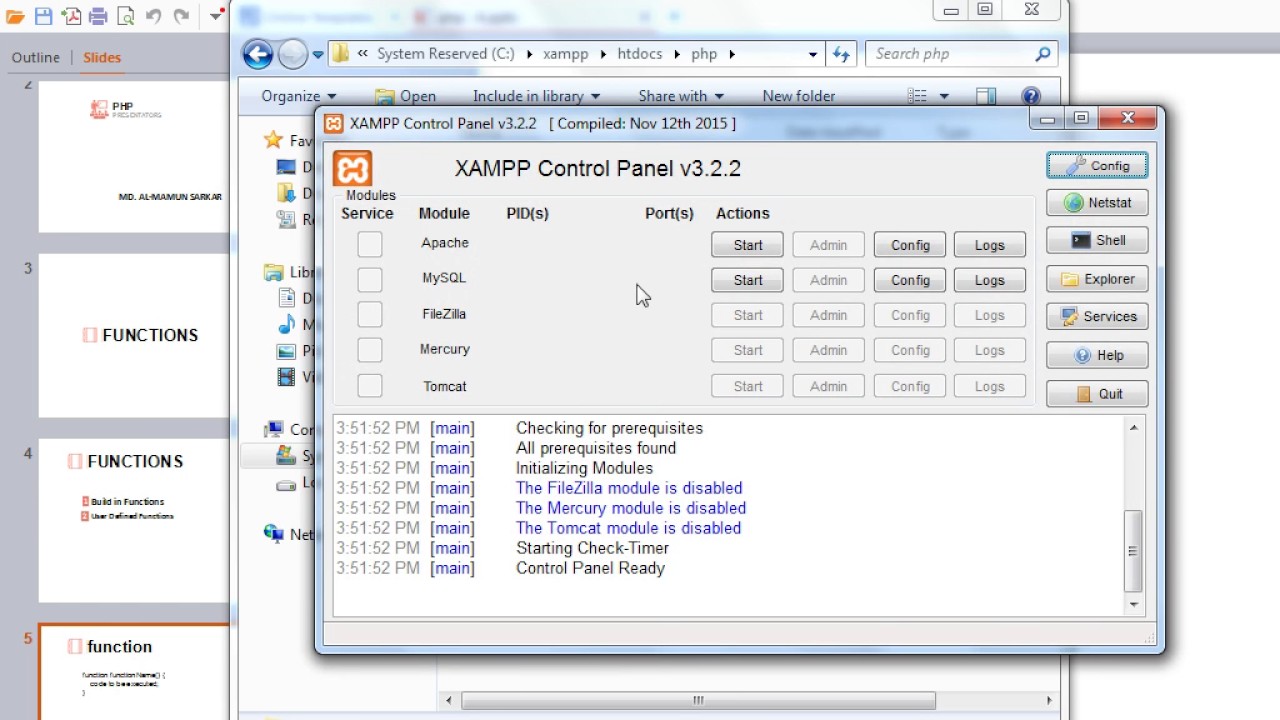Screen dimensions: 1280x720
Task: Toggle the preview pane in file explorer
Action: [986, 96]
